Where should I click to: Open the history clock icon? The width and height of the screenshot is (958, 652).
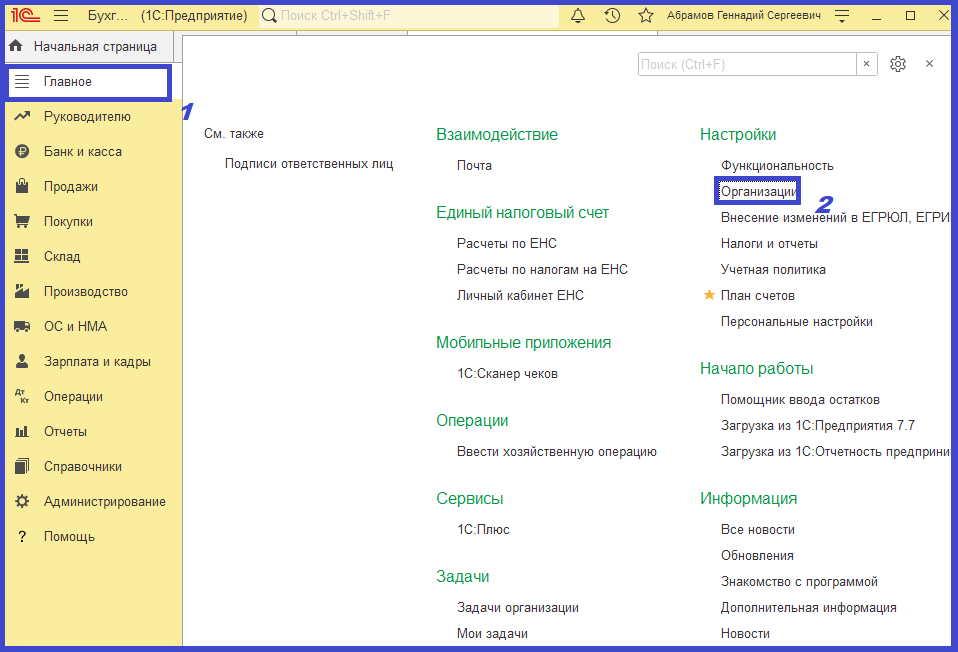(x=612, y=16)
